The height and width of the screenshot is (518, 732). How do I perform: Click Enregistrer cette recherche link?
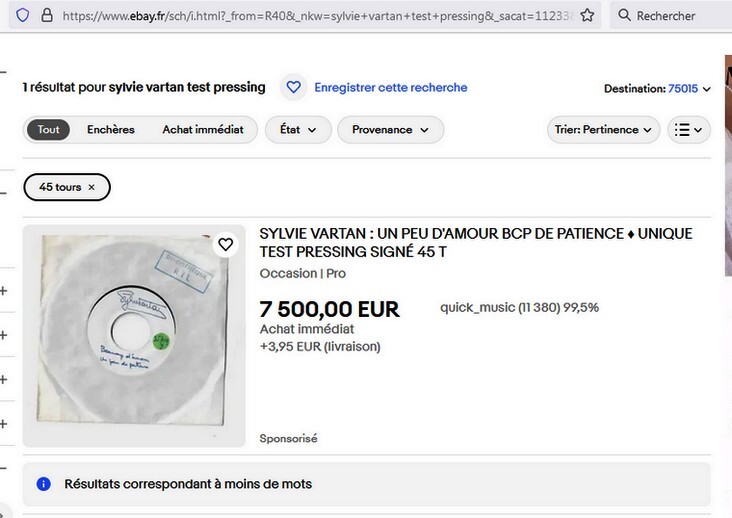coord(390,88)
